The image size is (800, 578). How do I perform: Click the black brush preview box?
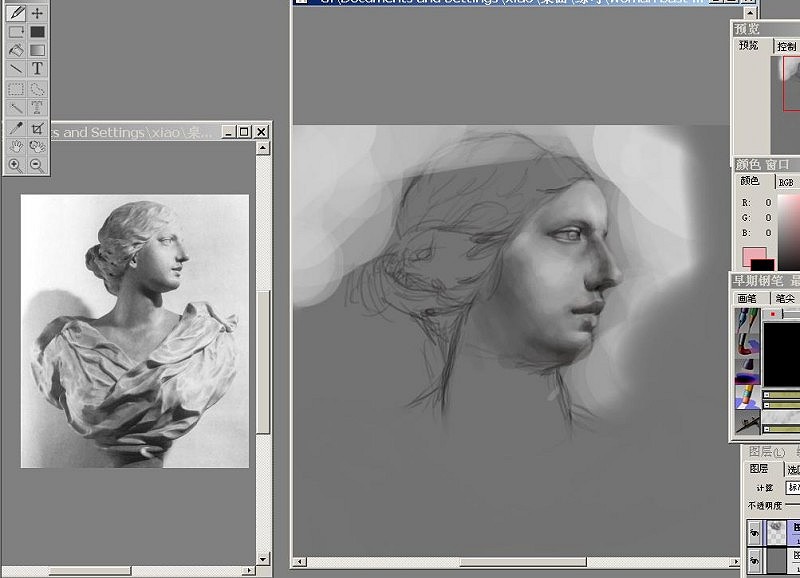782,354
